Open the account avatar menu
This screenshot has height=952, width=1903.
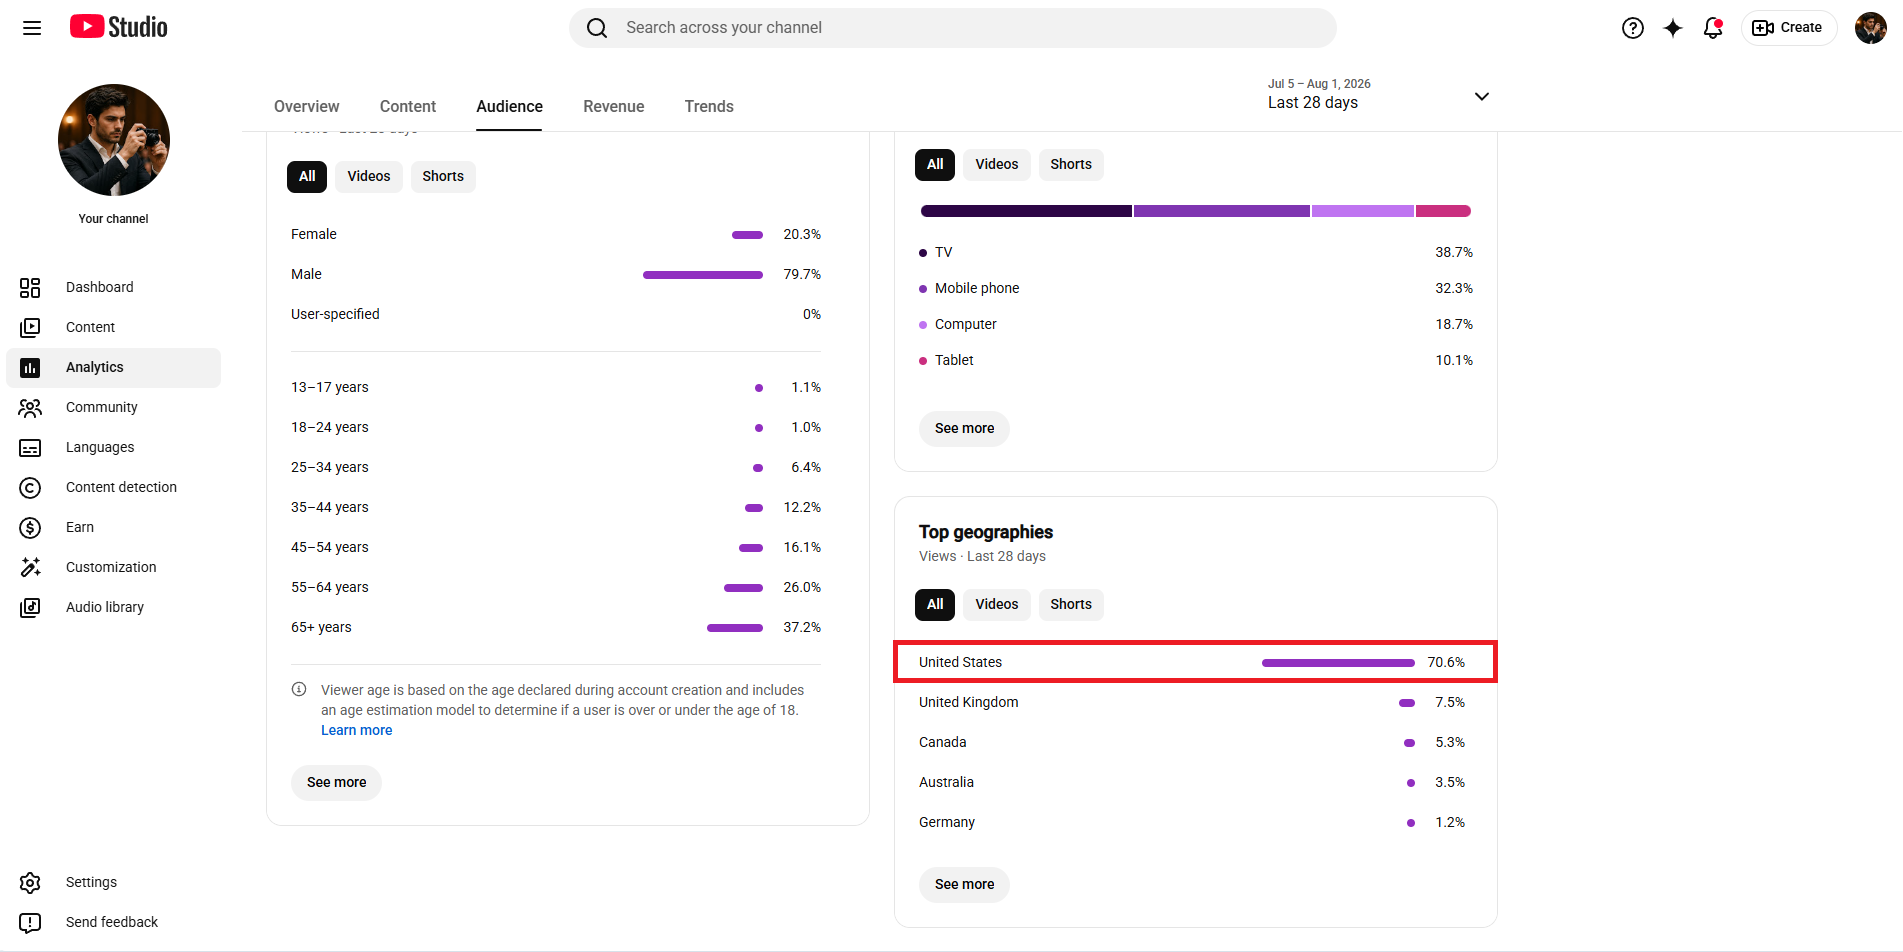(1871, 28)
